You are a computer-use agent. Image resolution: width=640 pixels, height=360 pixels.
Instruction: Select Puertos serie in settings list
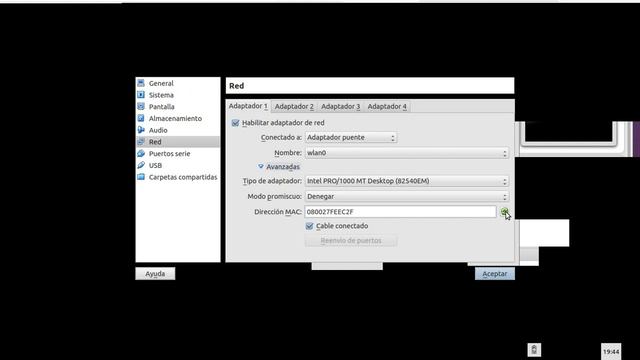(178, 154)
